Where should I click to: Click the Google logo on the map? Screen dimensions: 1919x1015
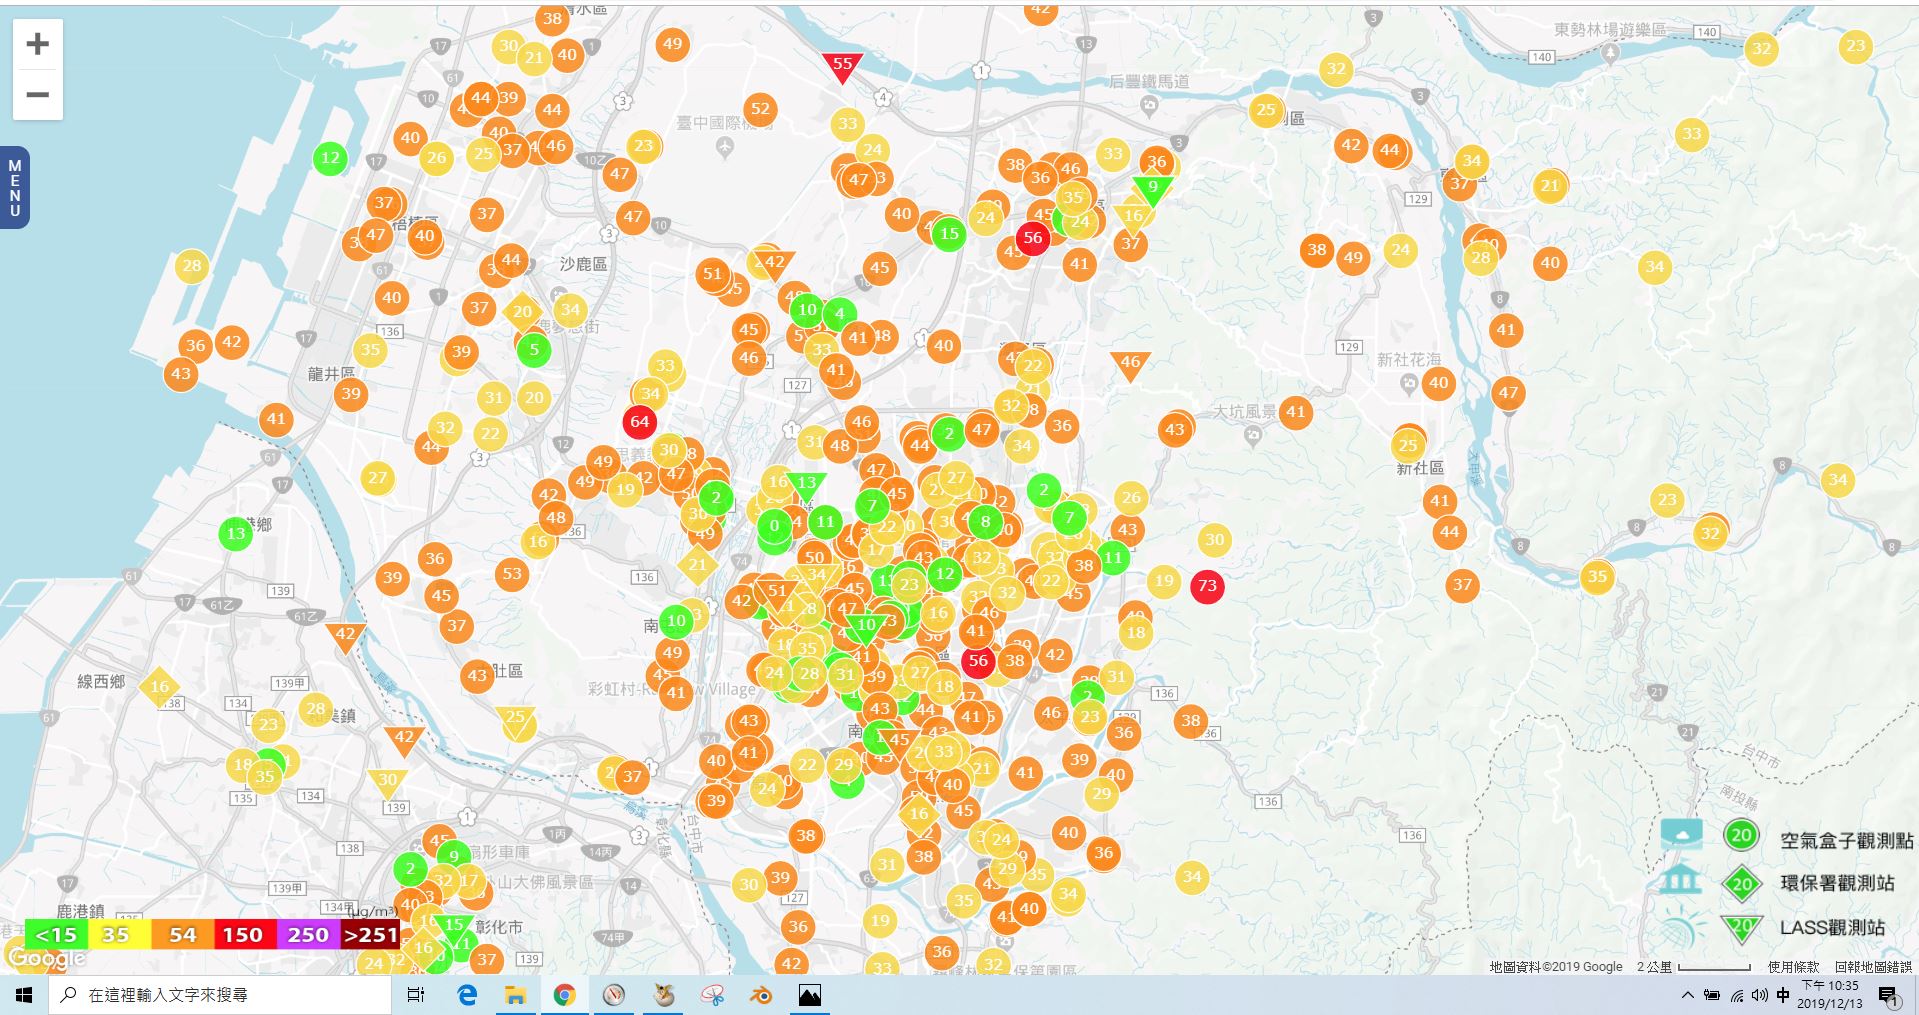point(46,959)
